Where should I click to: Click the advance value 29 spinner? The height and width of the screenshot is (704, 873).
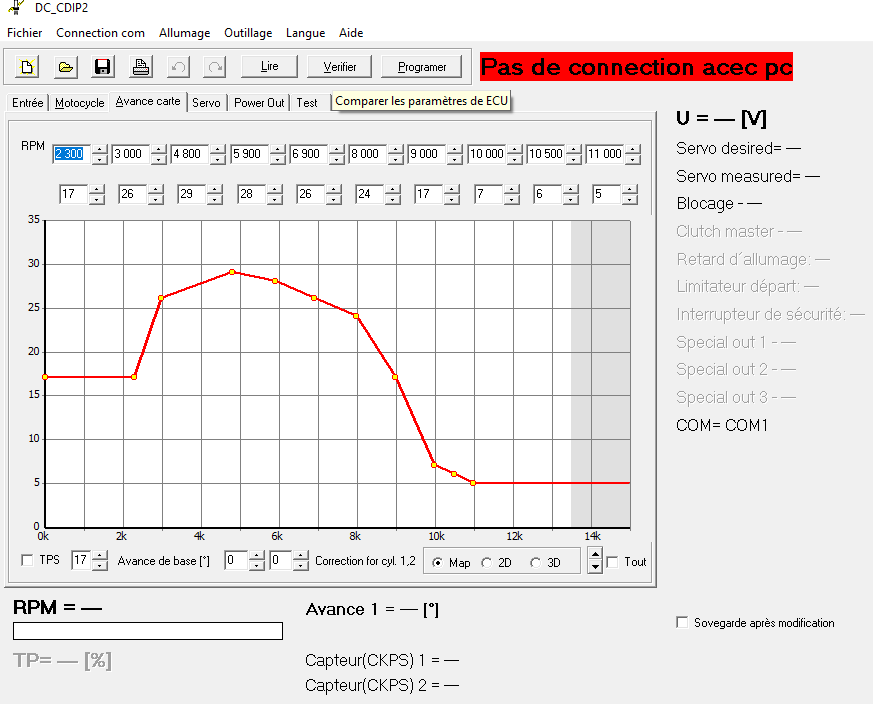click(x=214, y=194)
